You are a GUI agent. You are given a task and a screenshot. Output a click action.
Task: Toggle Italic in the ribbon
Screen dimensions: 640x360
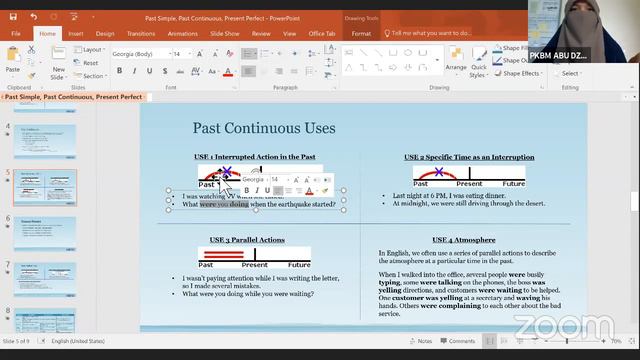(x=134, y=71)
